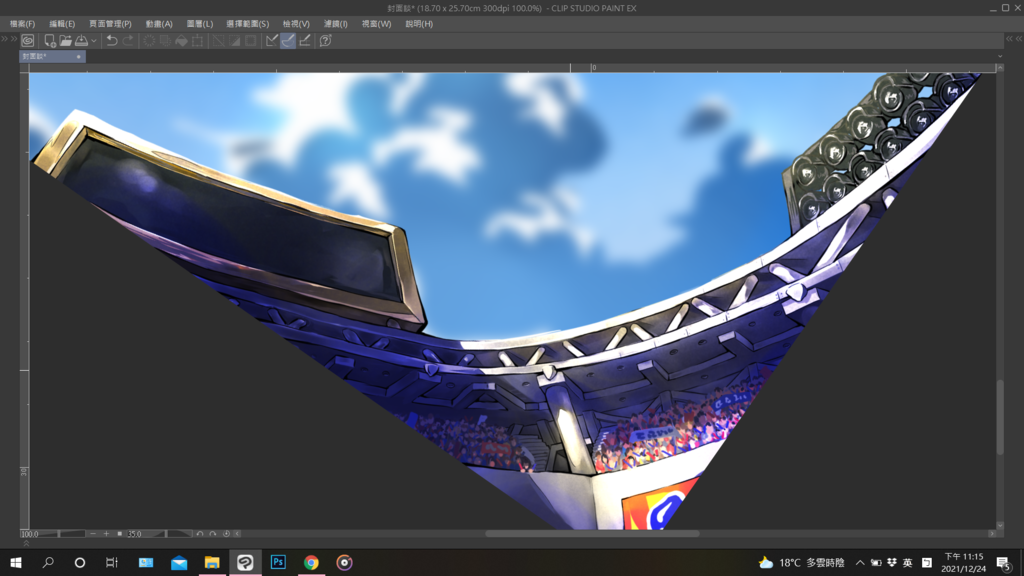Viewport: 1024px width, 576px height.
Task: Click the Fill bucket toolbar icon
Action: (182, 40)
